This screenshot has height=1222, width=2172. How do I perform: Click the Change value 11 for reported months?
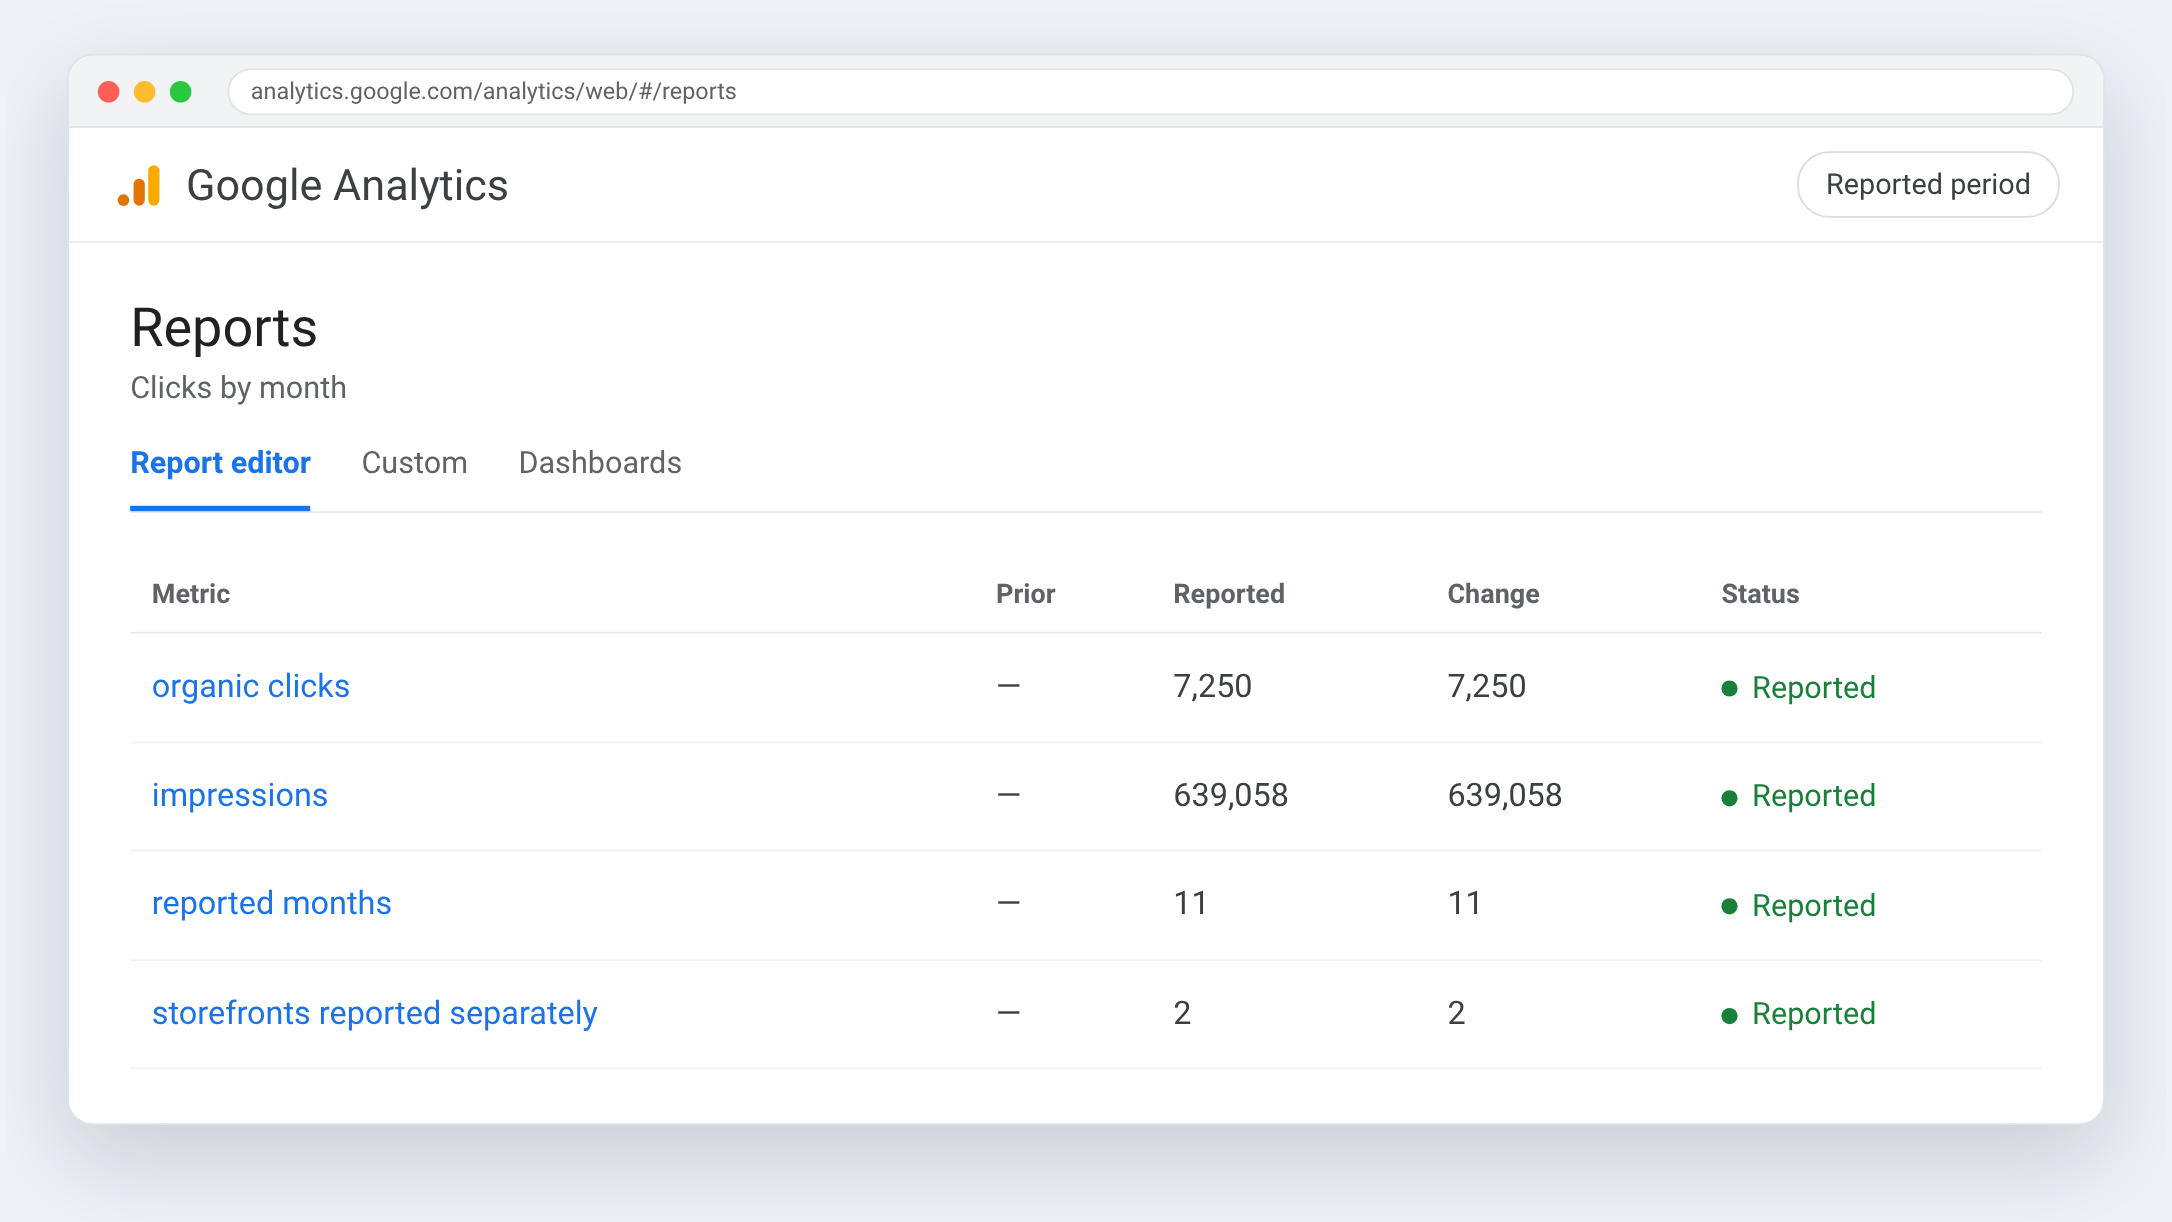pyautogui.click(x=1464, y=903)
